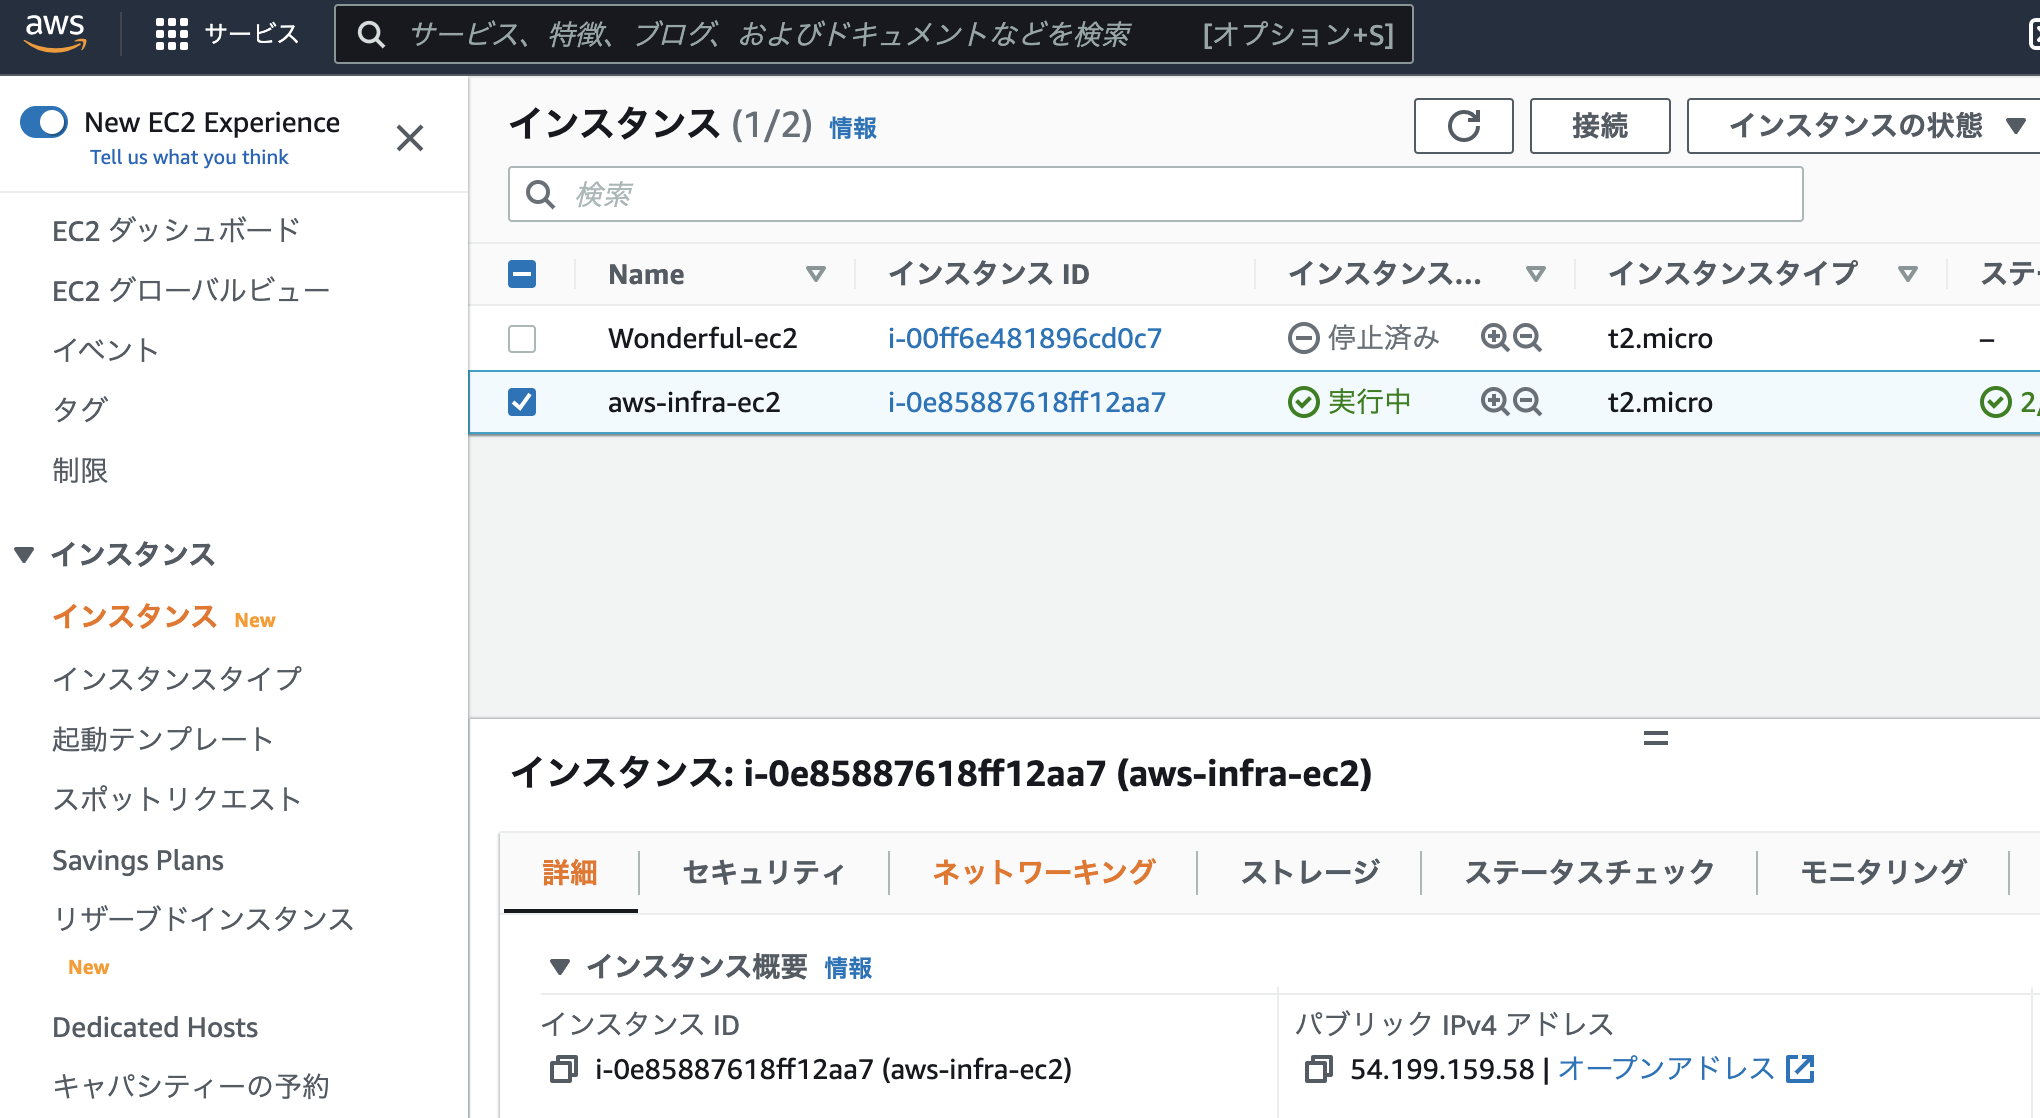Open the AWS services grid menu
This screenshot has width=2040, height=1118.
click(171, 34)
